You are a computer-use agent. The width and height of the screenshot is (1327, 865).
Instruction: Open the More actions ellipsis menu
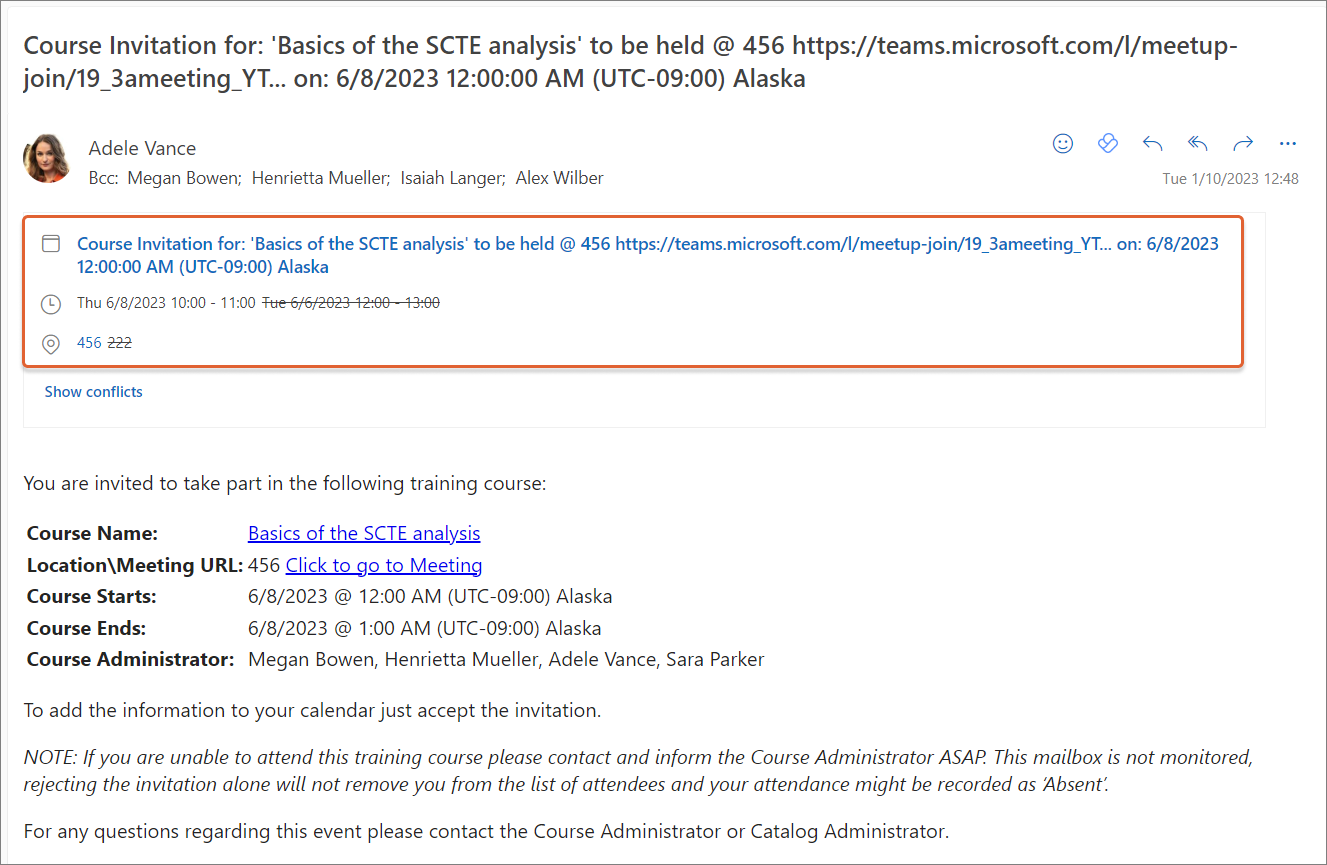pyautogui.click(x=1288, y=144)
